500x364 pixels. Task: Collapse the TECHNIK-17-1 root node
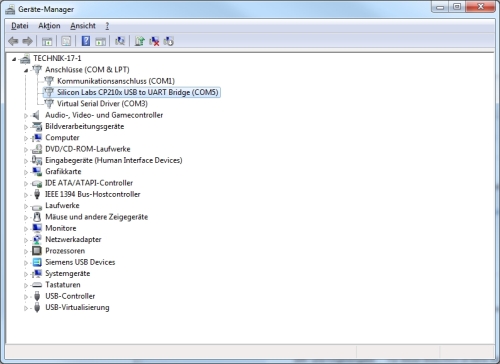coord(14,59)
